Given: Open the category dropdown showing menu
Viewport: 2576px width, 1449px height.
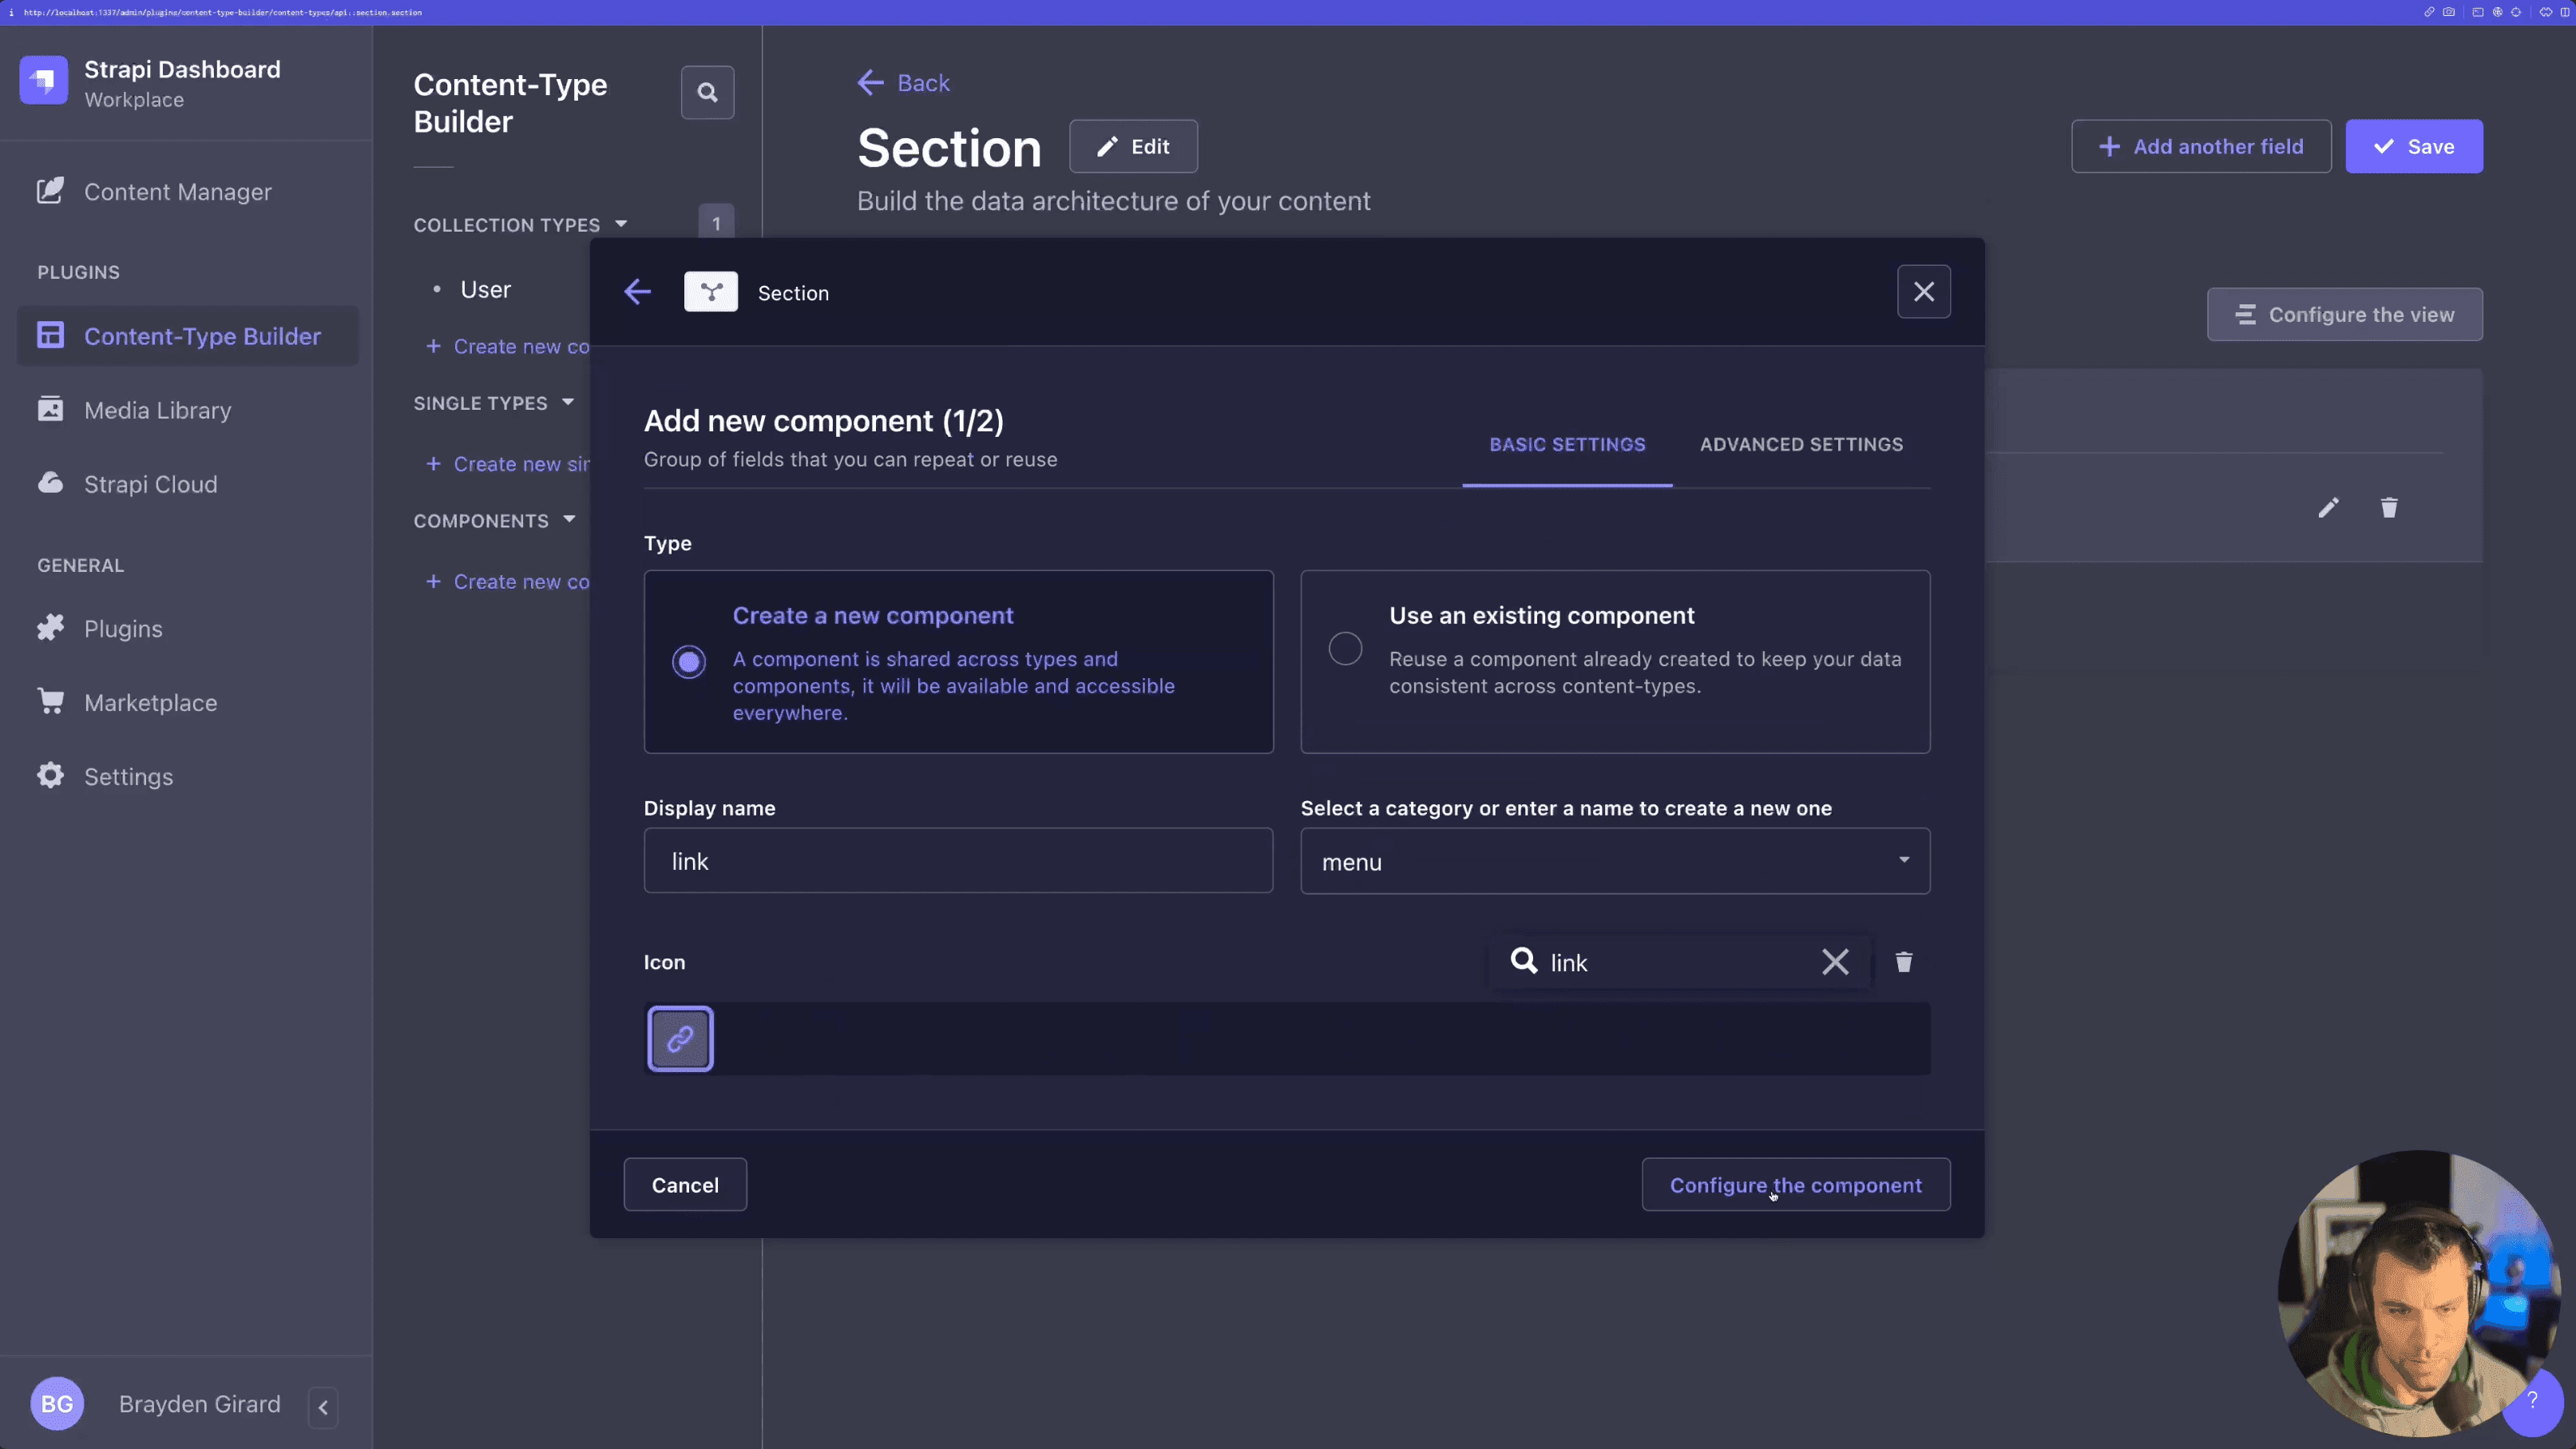Looking at the screenshot, I should [1615, 861].
